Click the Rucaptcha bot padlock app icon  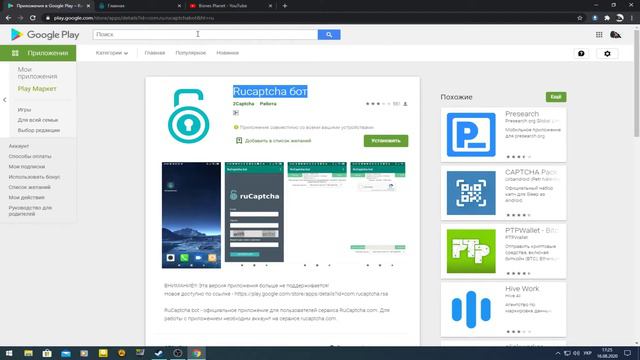pyautogui.click(x=189, y=116)
